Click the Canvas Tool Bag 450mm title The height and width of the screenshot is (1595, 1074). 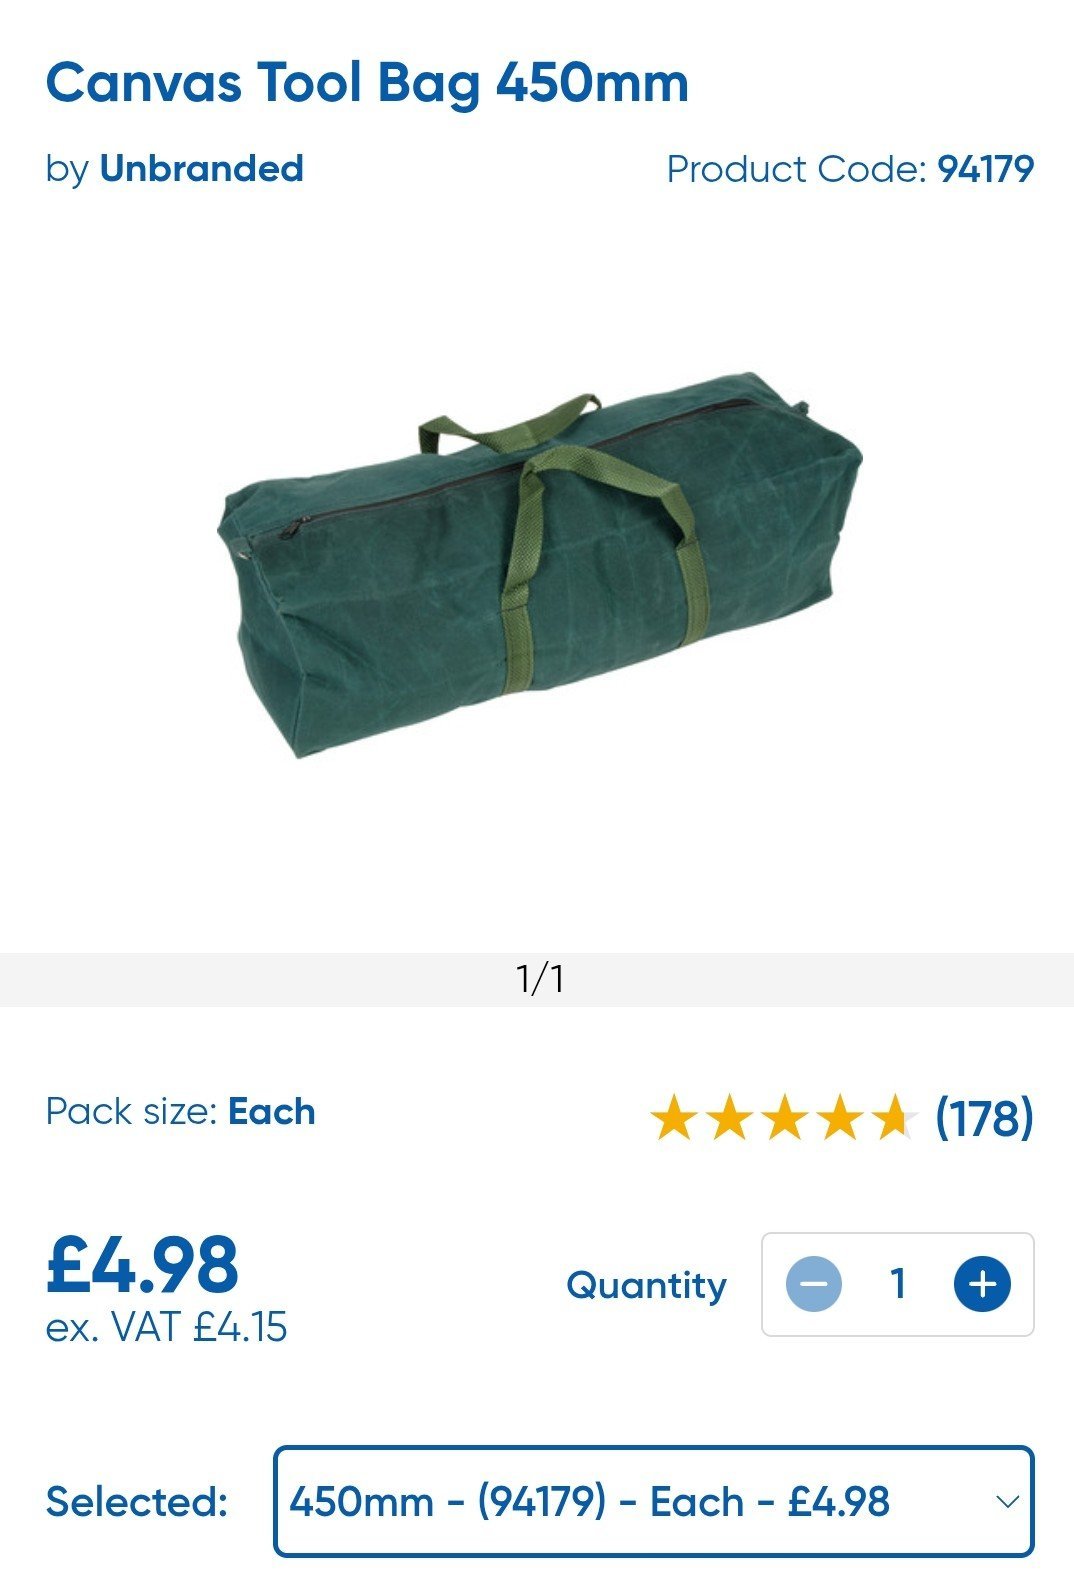tap(367, 83)
